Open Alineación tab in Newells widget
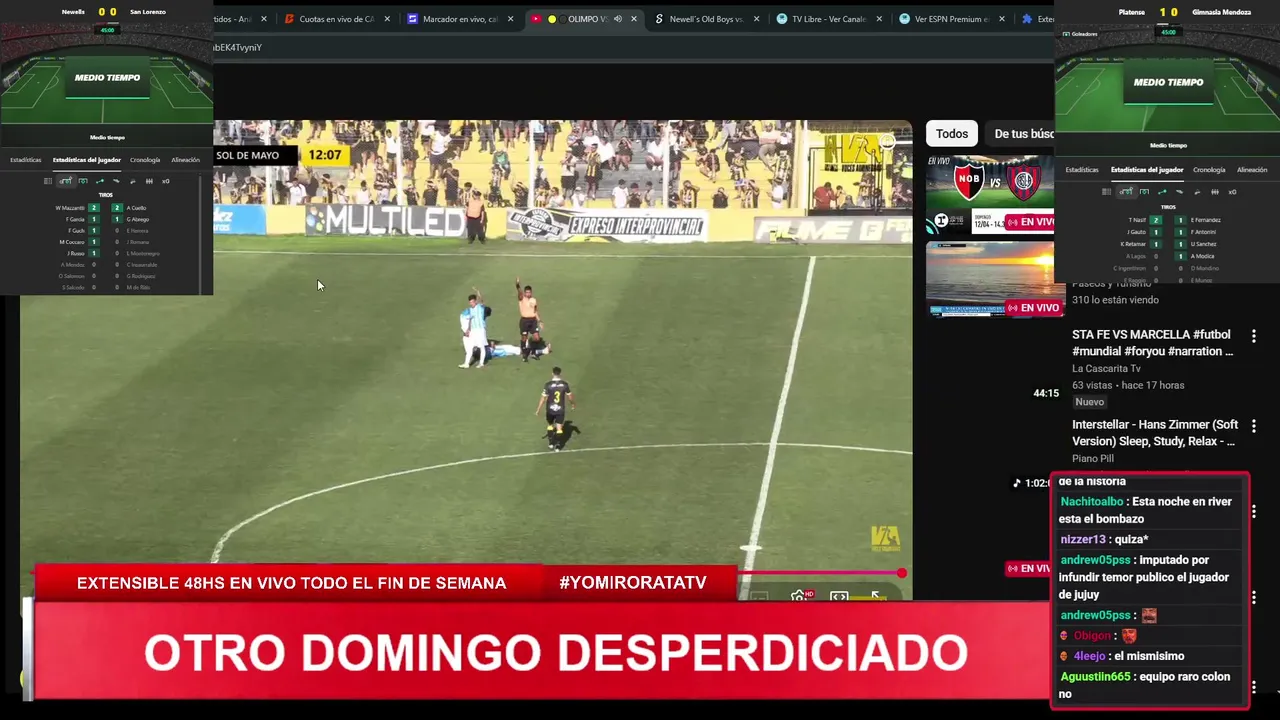This screenshot has width=1280, height=720. pyautogui.click(x=186, y=160)
